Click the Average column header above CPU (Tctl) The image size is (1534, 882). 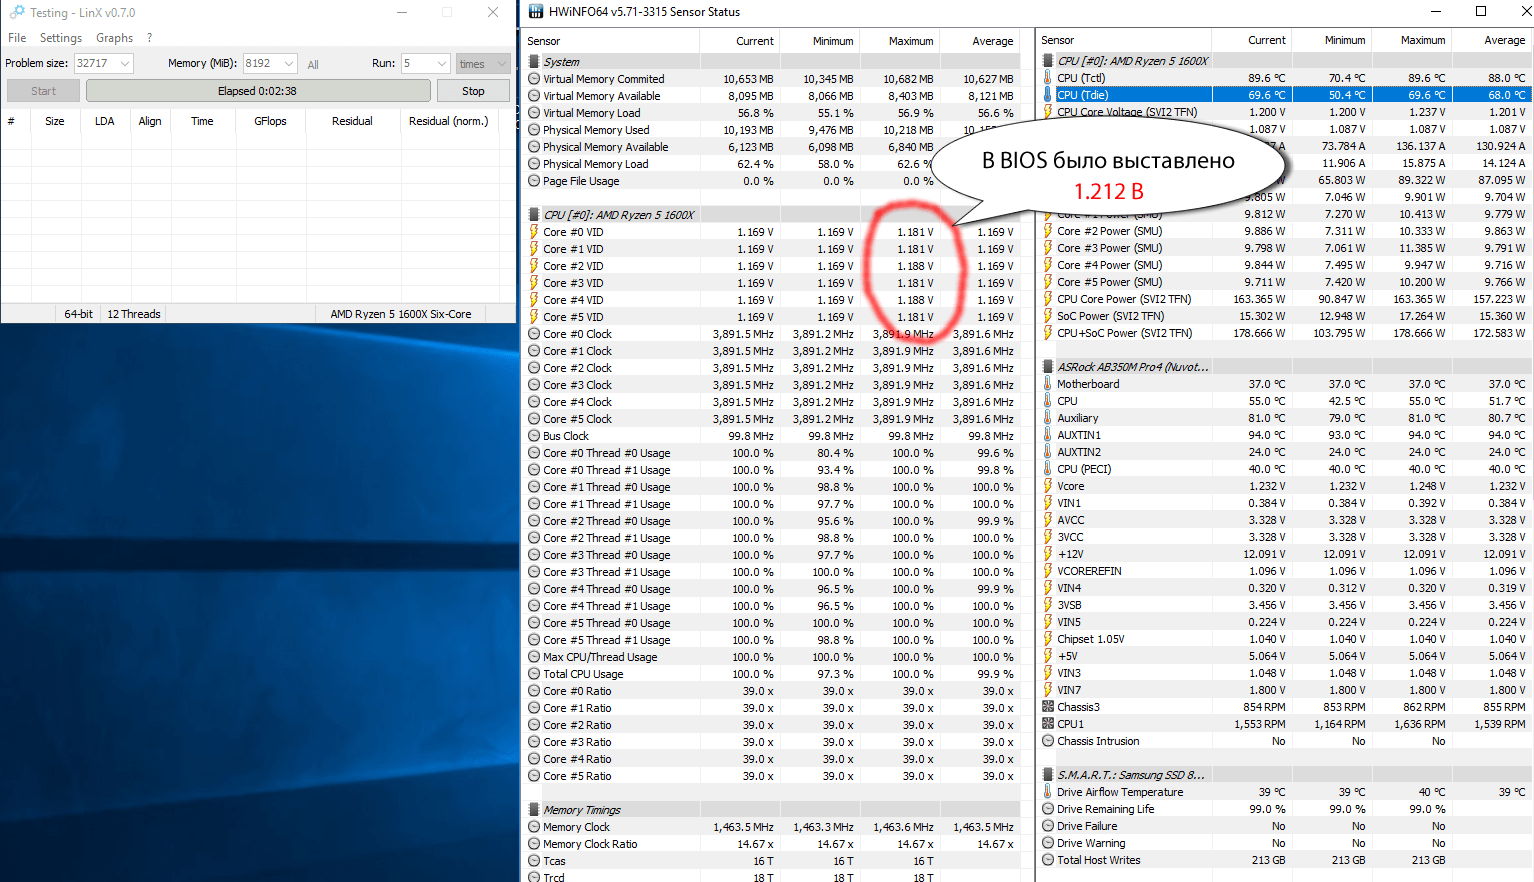(1504, 40)
